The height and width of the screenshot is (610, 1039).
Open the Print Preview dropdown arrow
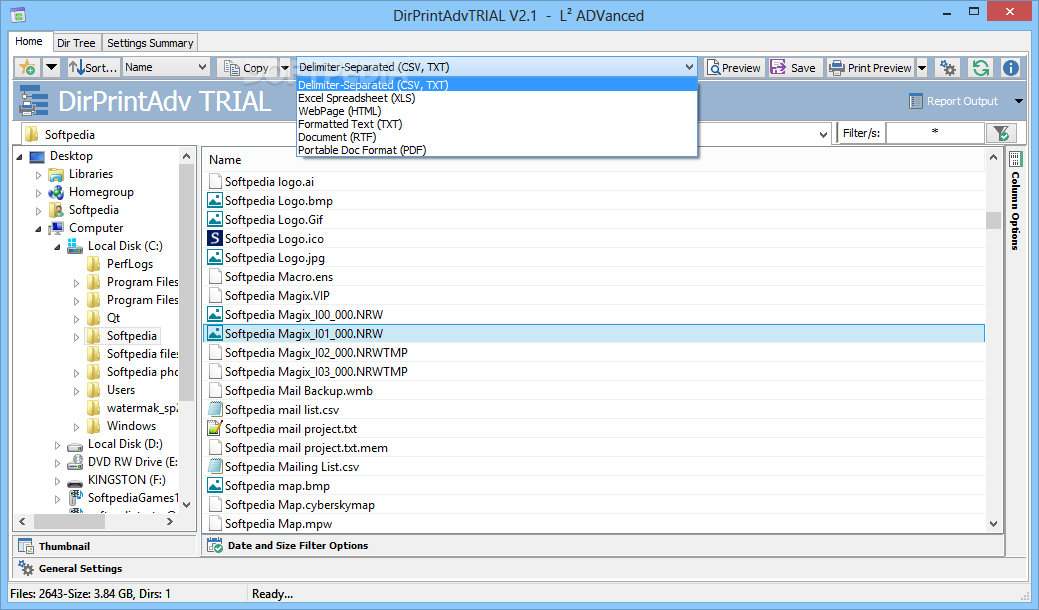tap(922, 68)
